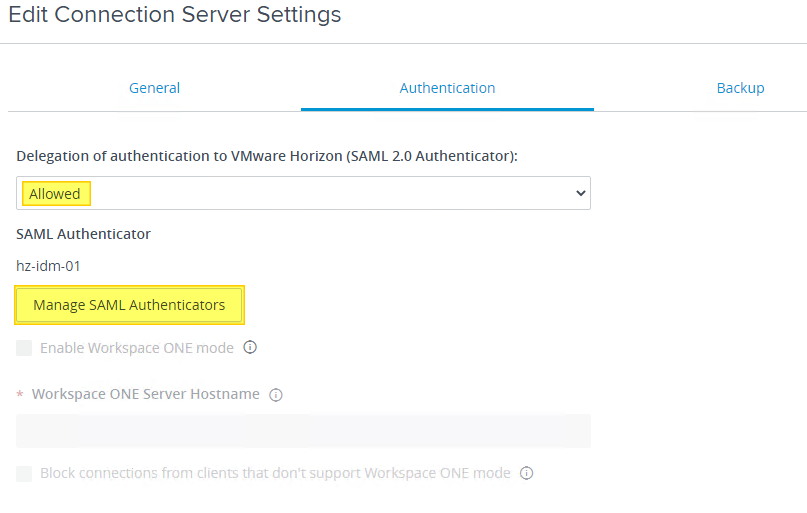Open the Backup tab
Viewport: 807px width, 513px height.
(740, 88)
